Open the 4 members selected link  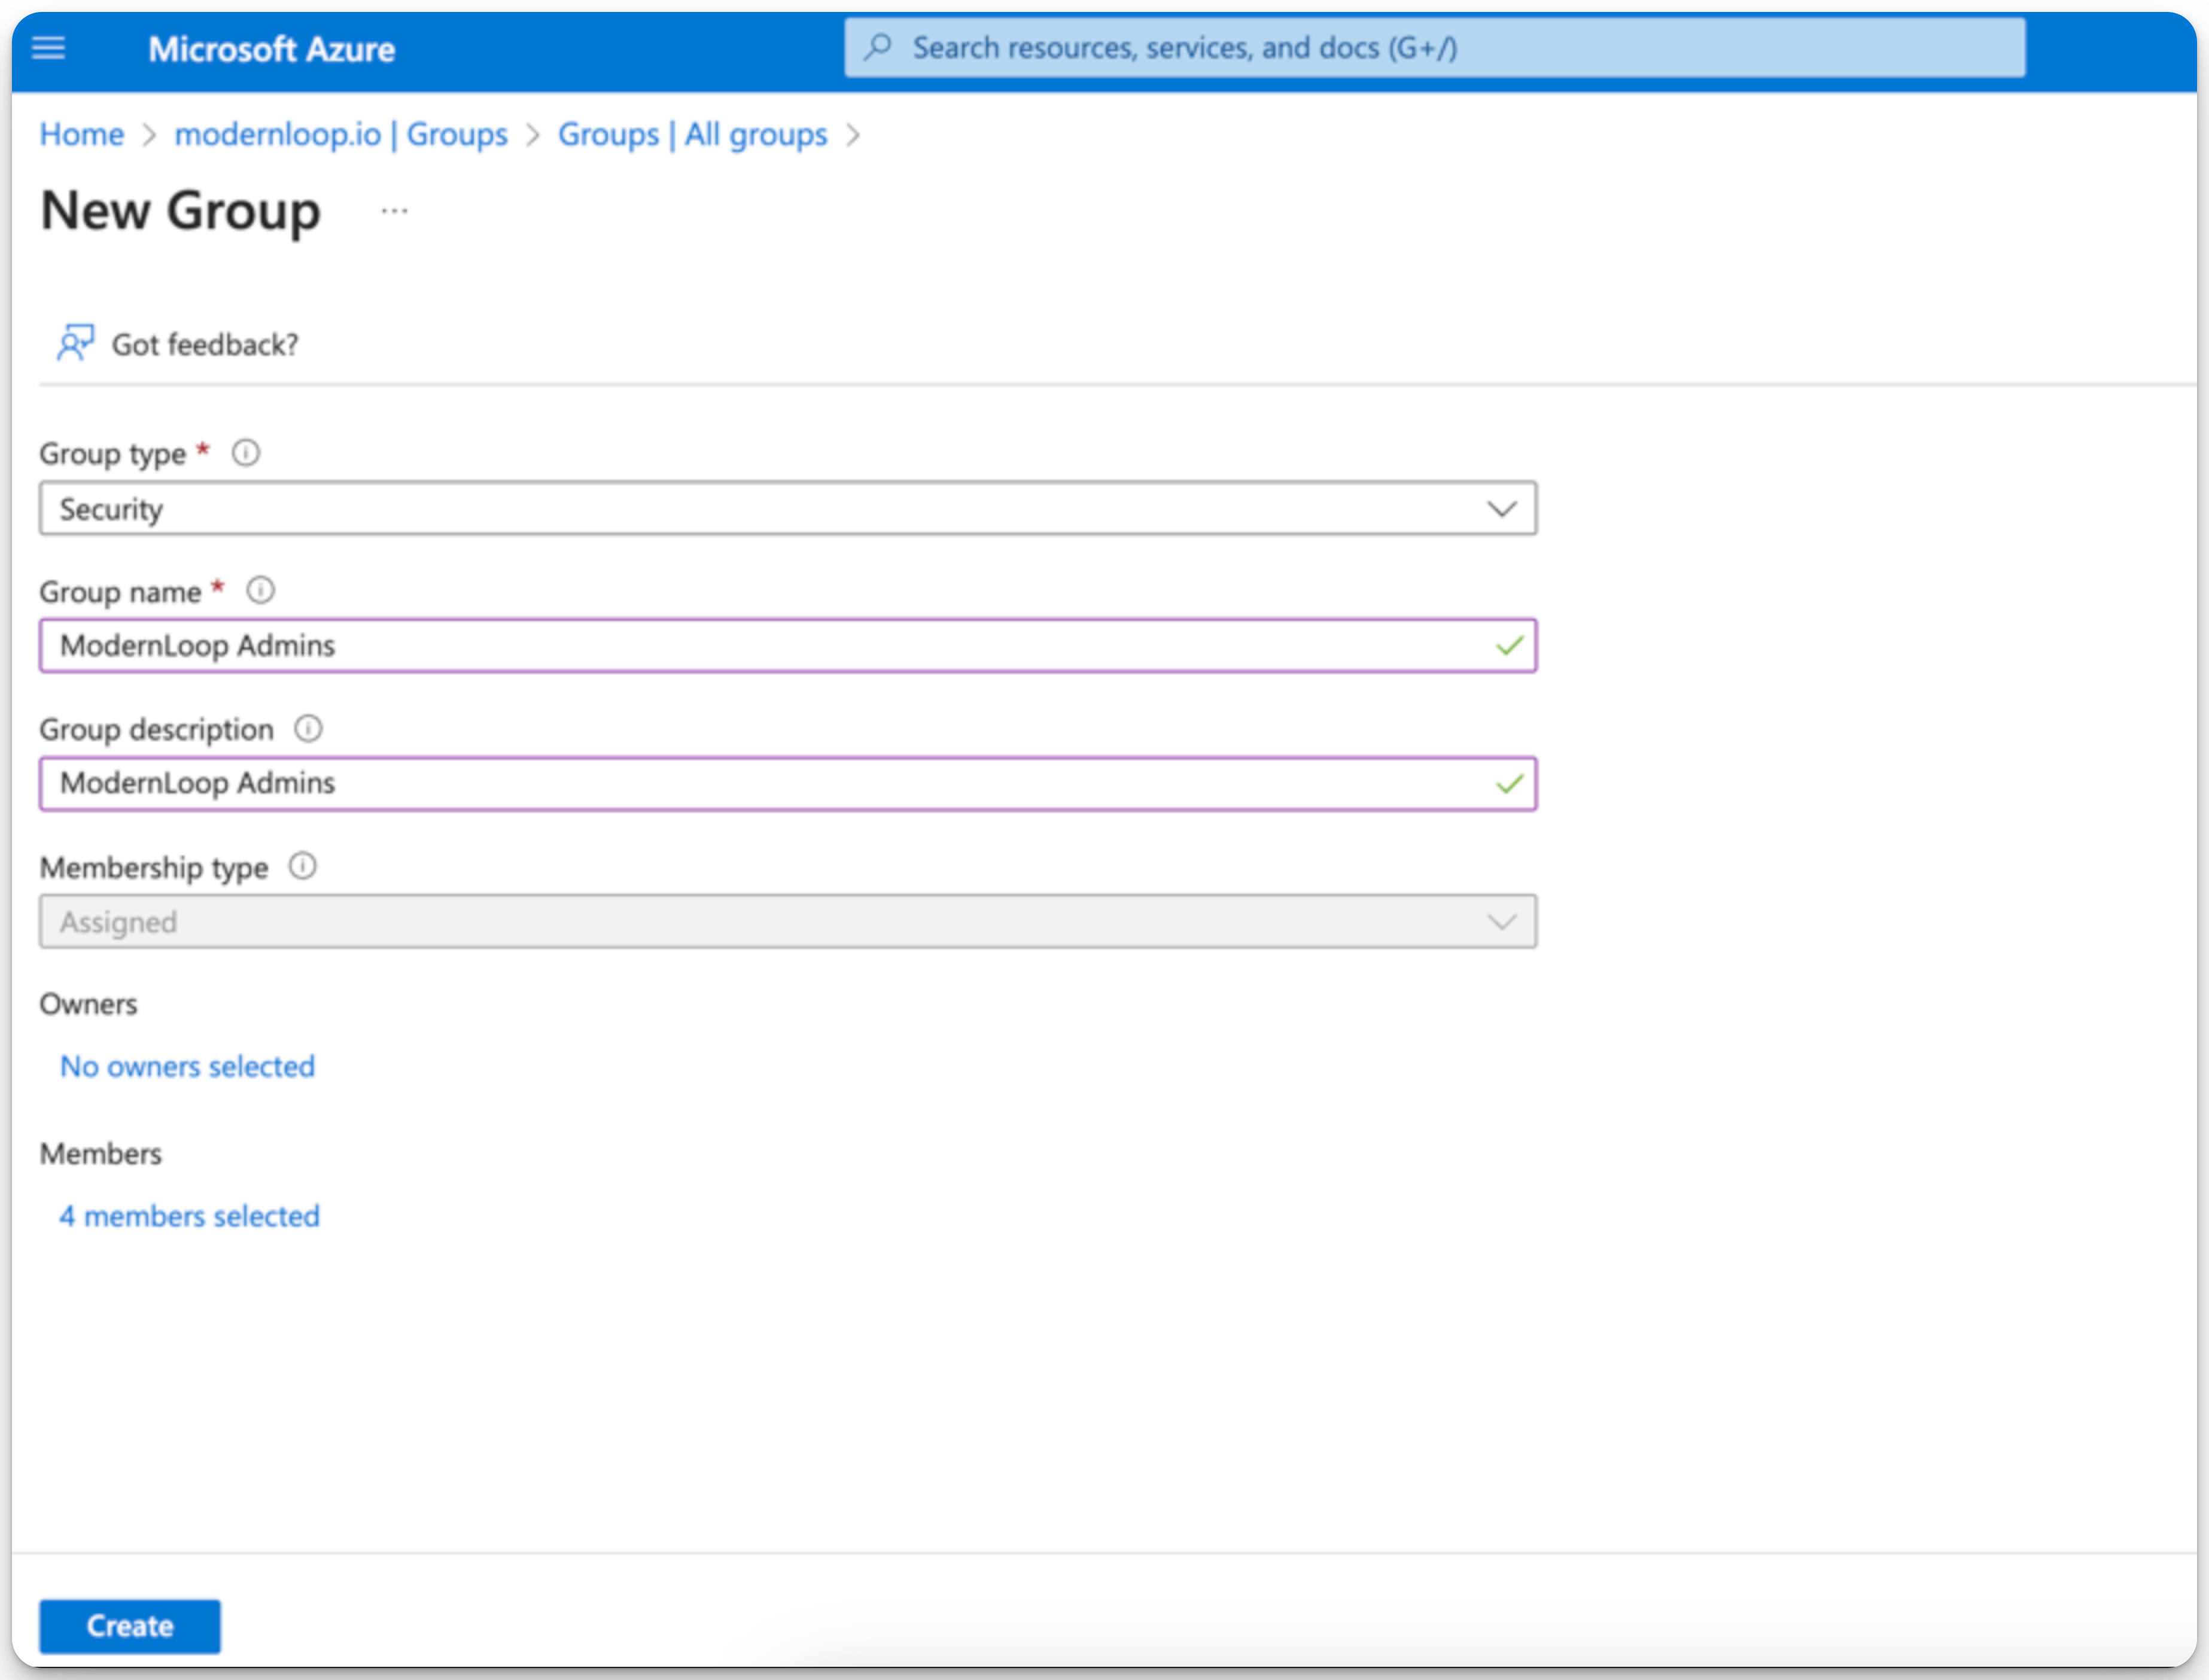point(190,1216)
